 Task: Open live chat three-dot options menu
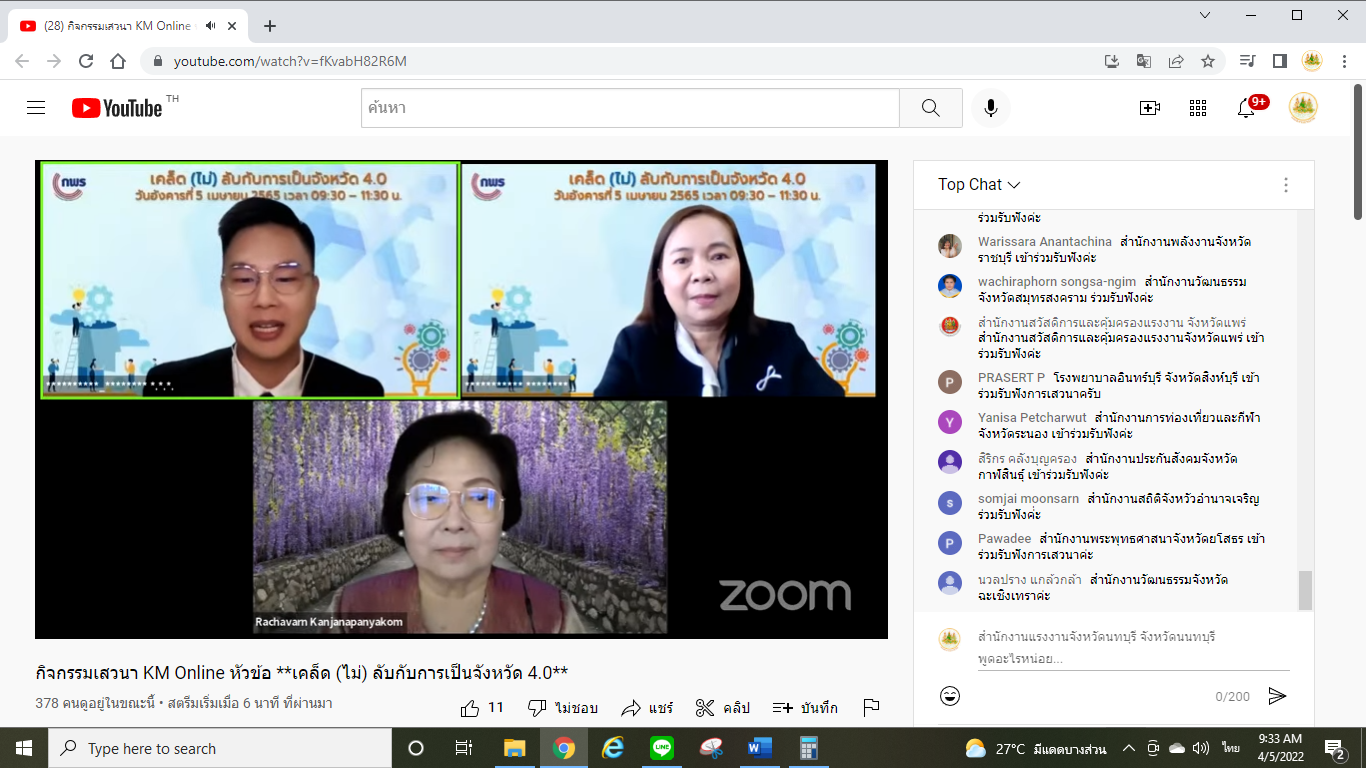(x=1286, y=185)
